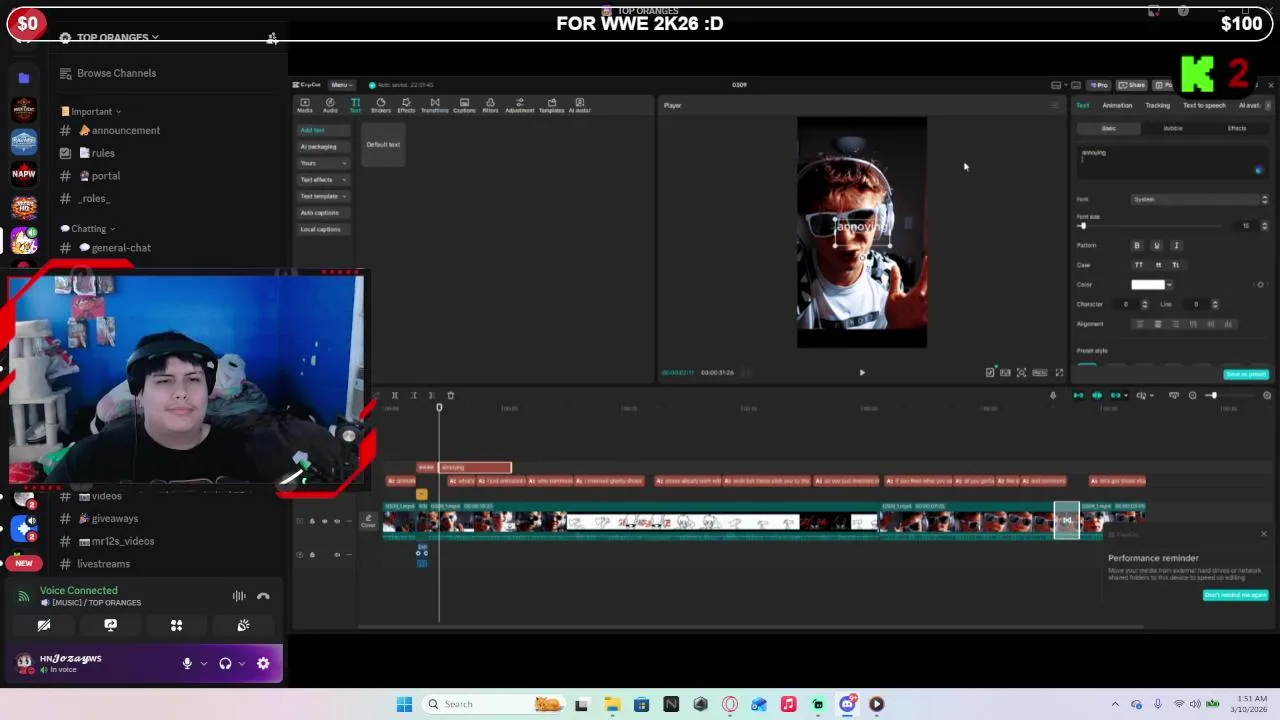Expand the CapCut Menu dropdown
This screenshot has height=720, width=1280.
[341, 85]
